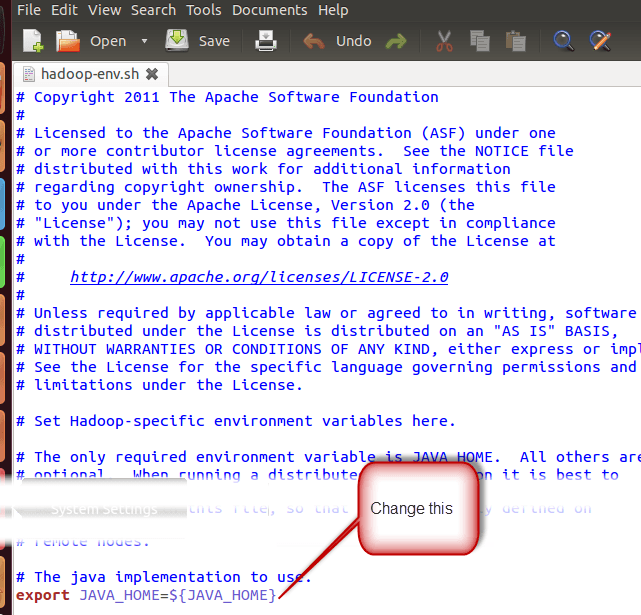Expand the Open recent files dropdown arrow
The height and width of the screenshot is (615, 641).
click(144, 41)
